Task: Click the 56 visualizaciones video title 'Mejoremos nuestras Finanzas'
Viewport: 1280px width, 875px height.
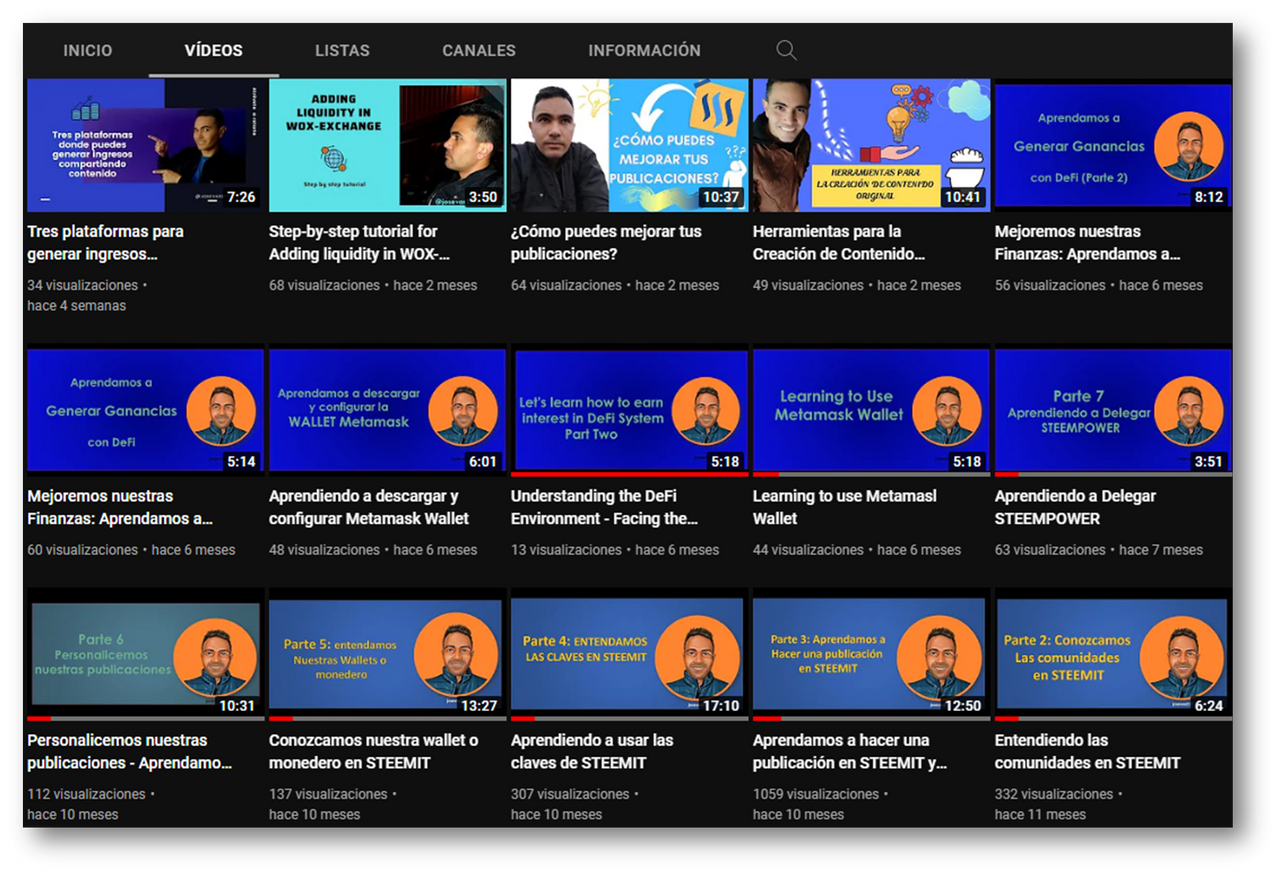Action: 1088,243
